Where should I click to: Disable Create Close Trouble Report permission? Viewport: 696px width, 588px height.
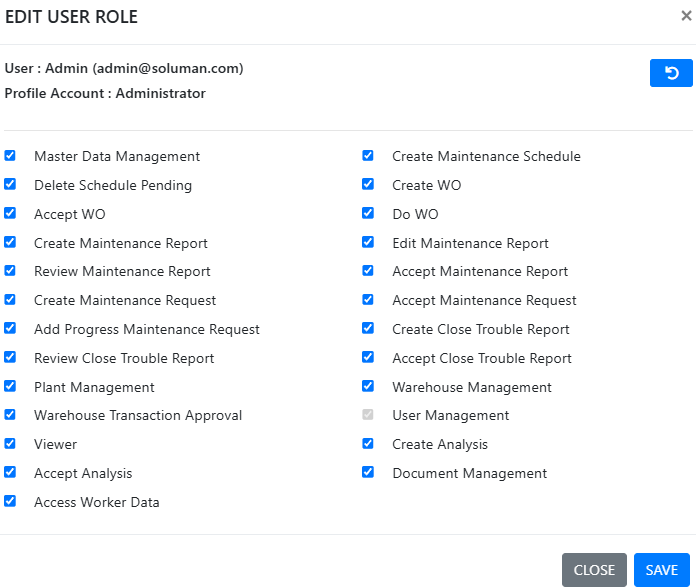click(x=368, y=329)
